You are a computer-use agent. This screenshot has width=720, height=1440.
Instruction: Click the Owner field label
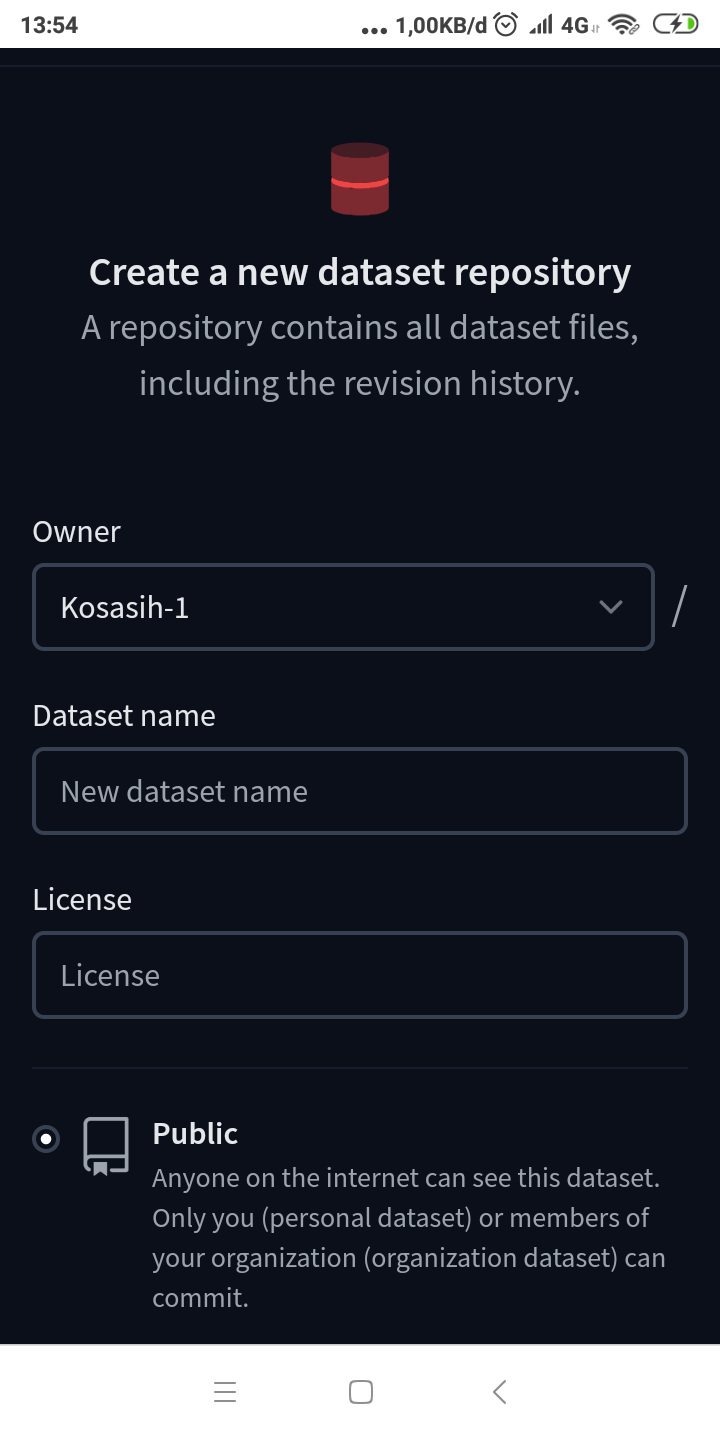76,532
